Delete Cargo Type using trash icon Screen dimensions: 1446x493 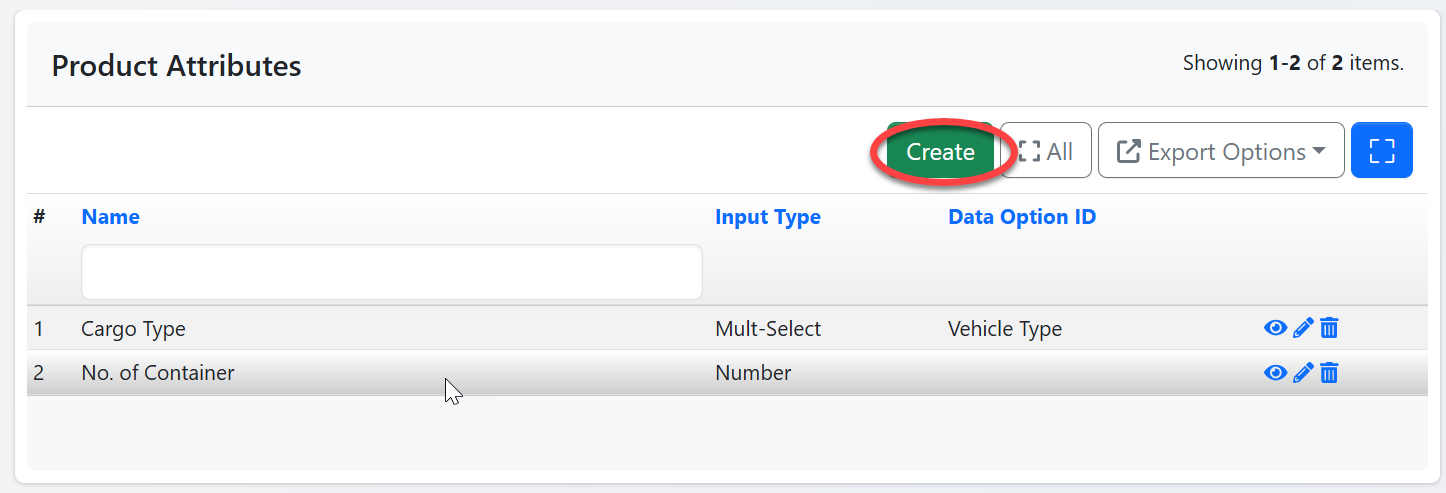pos(1329,328)
